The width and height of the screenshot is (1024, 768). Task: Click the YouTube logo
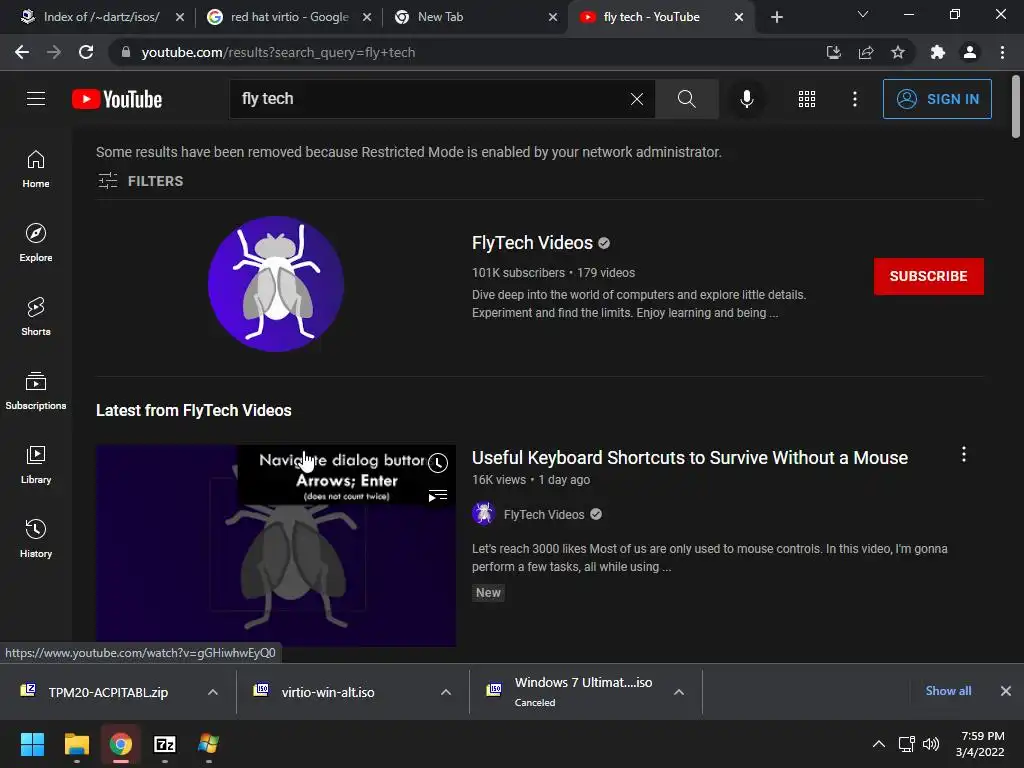pos(117,99)
